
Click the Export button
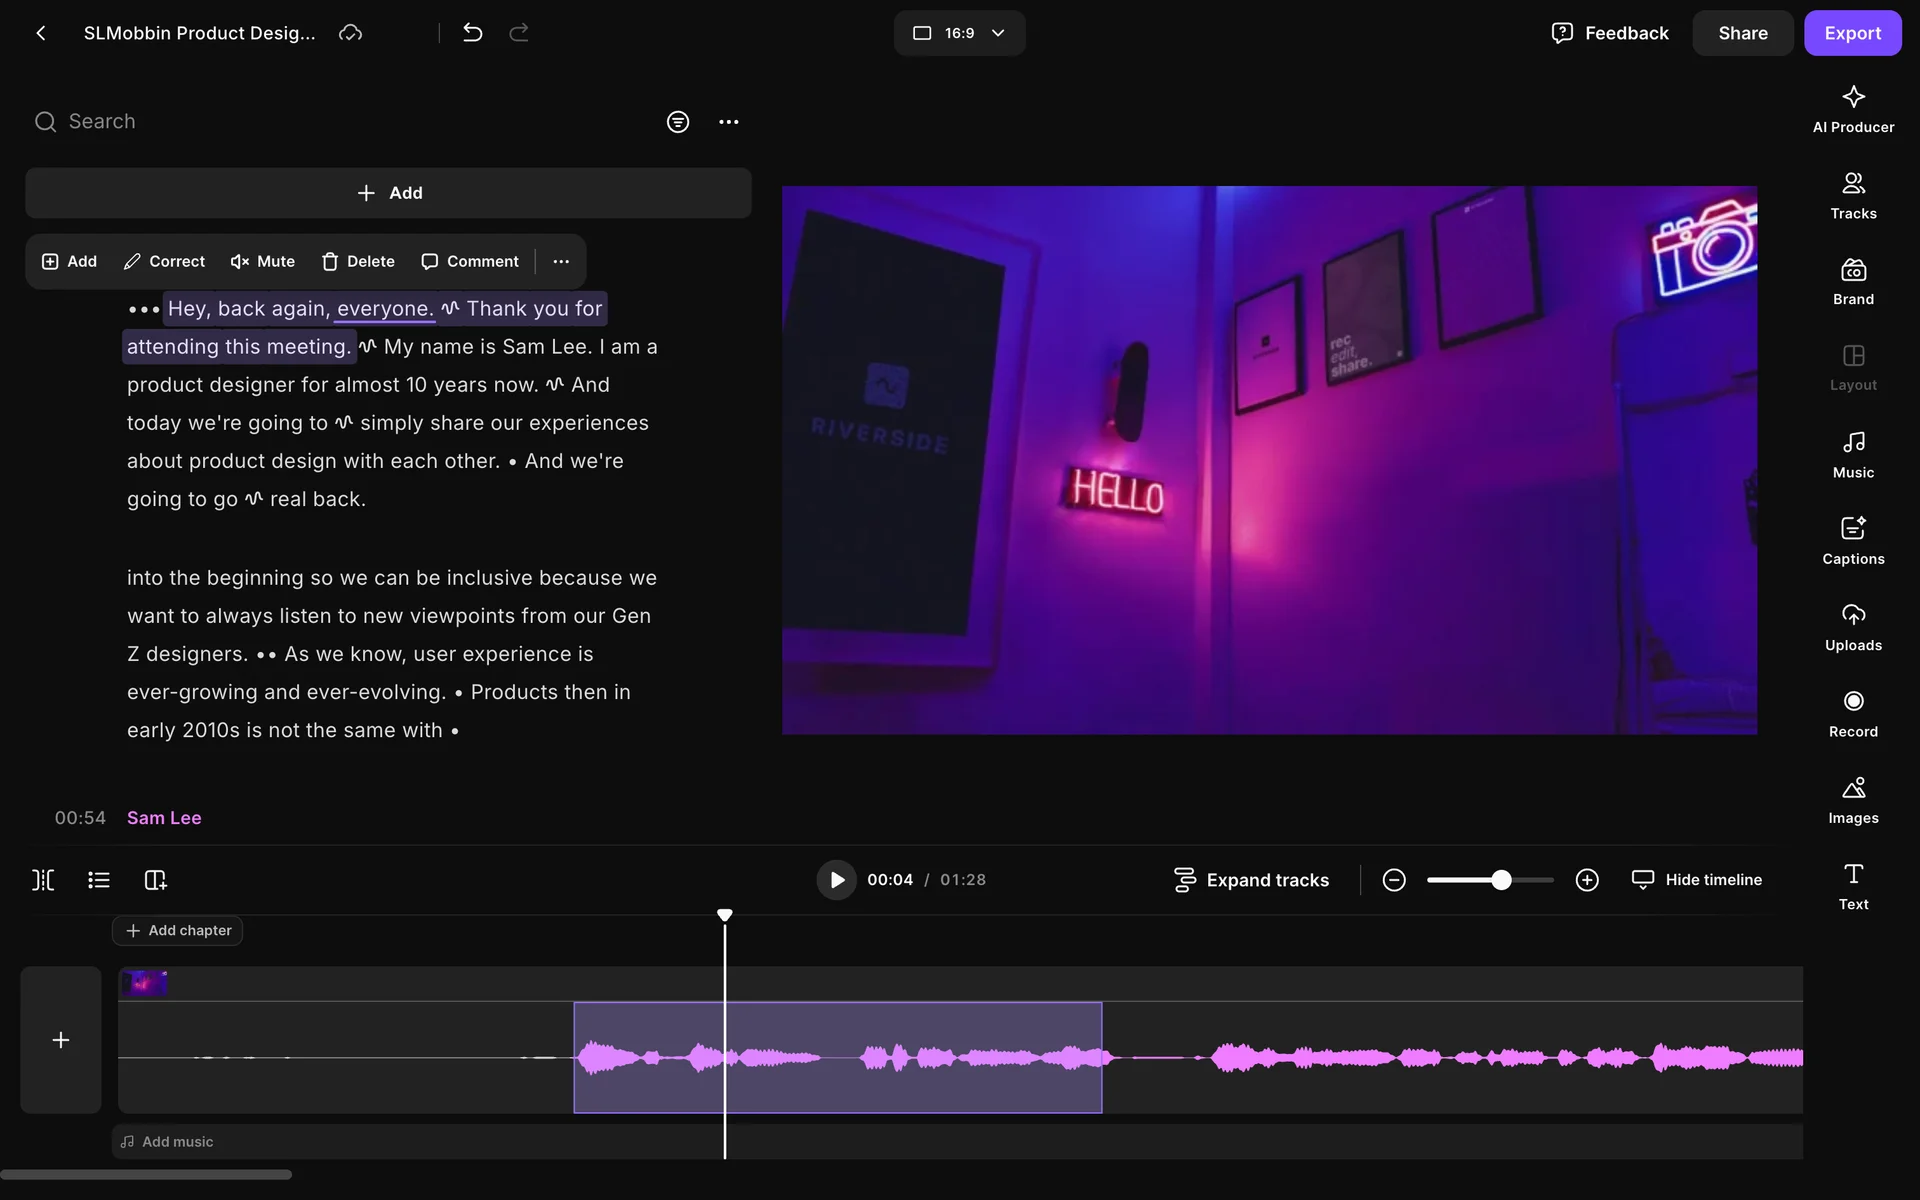1852,33
